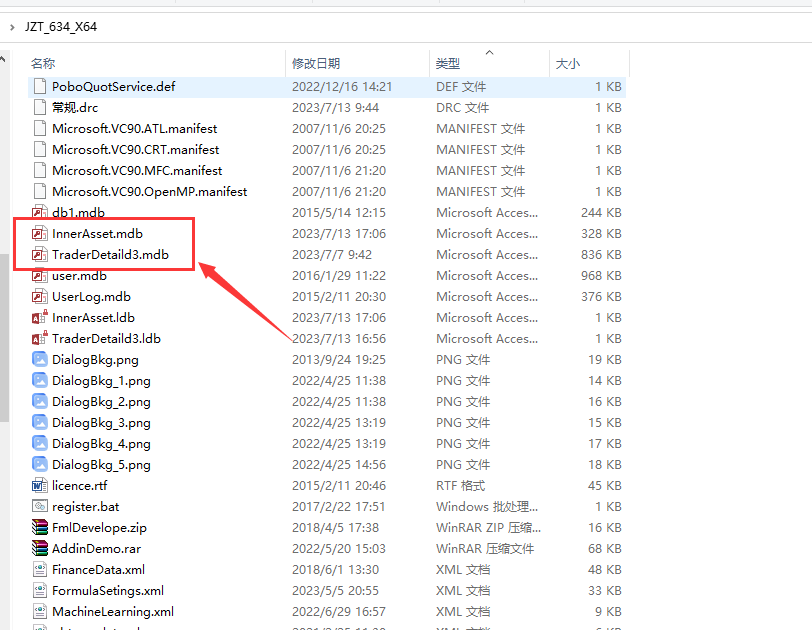This screenshot has width=812, height=630.
Task: Click the JZT_634_X64 breadcrumb folder
Action: tap(61, 27)
